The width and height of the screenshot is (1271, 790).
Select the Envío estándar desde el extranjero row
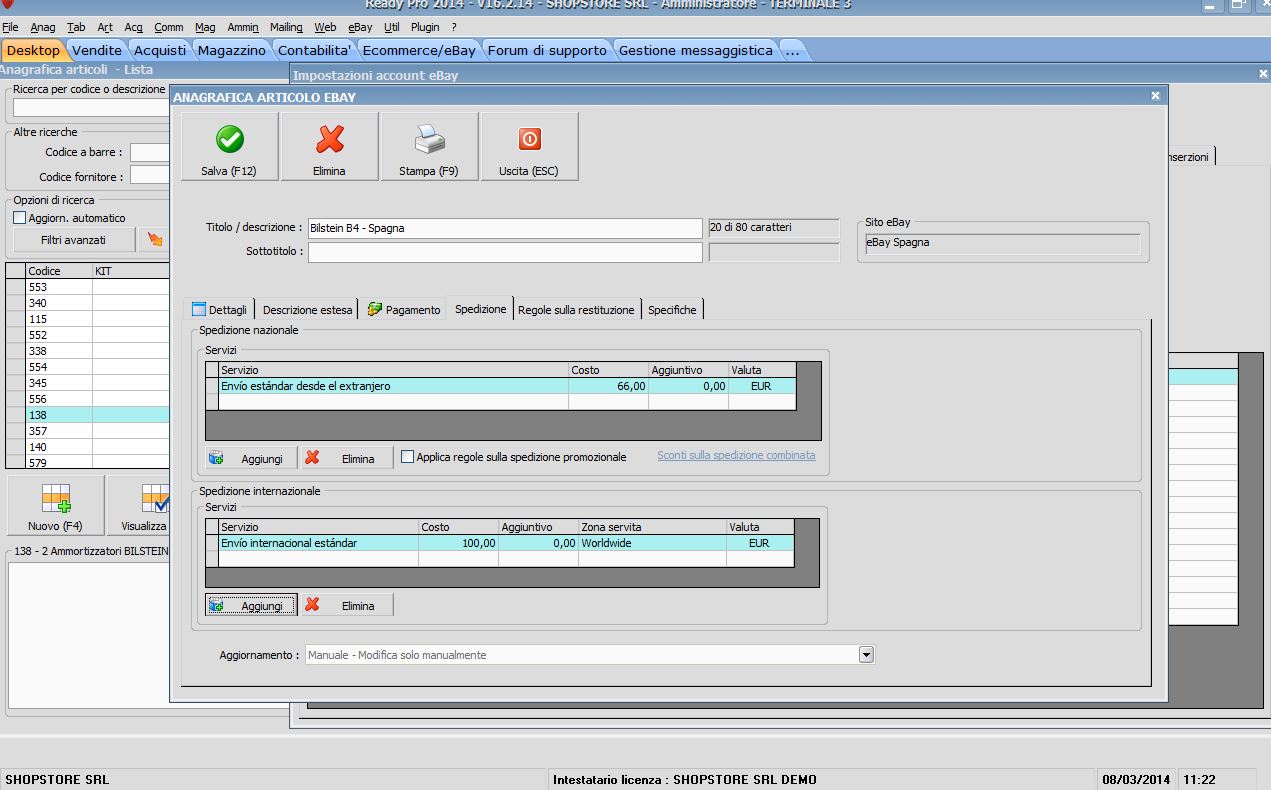point(508,386)
